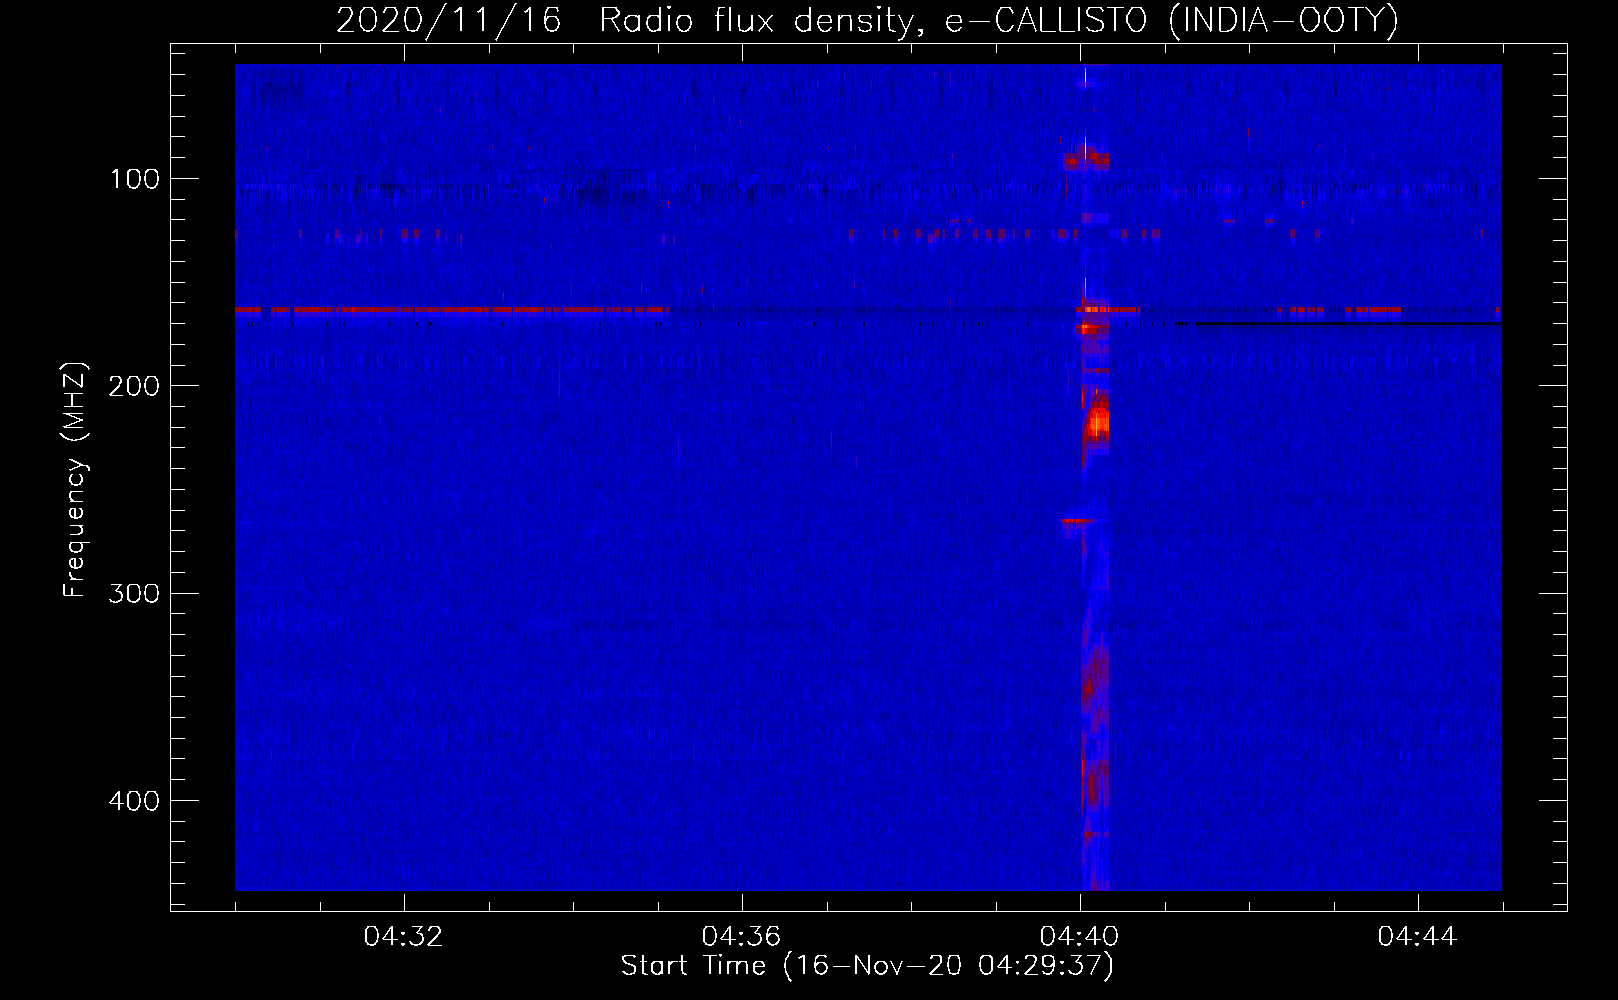Click the plot title '2020/11/16 Radio flux density'
The image size is (1618, 1000).
867,20
